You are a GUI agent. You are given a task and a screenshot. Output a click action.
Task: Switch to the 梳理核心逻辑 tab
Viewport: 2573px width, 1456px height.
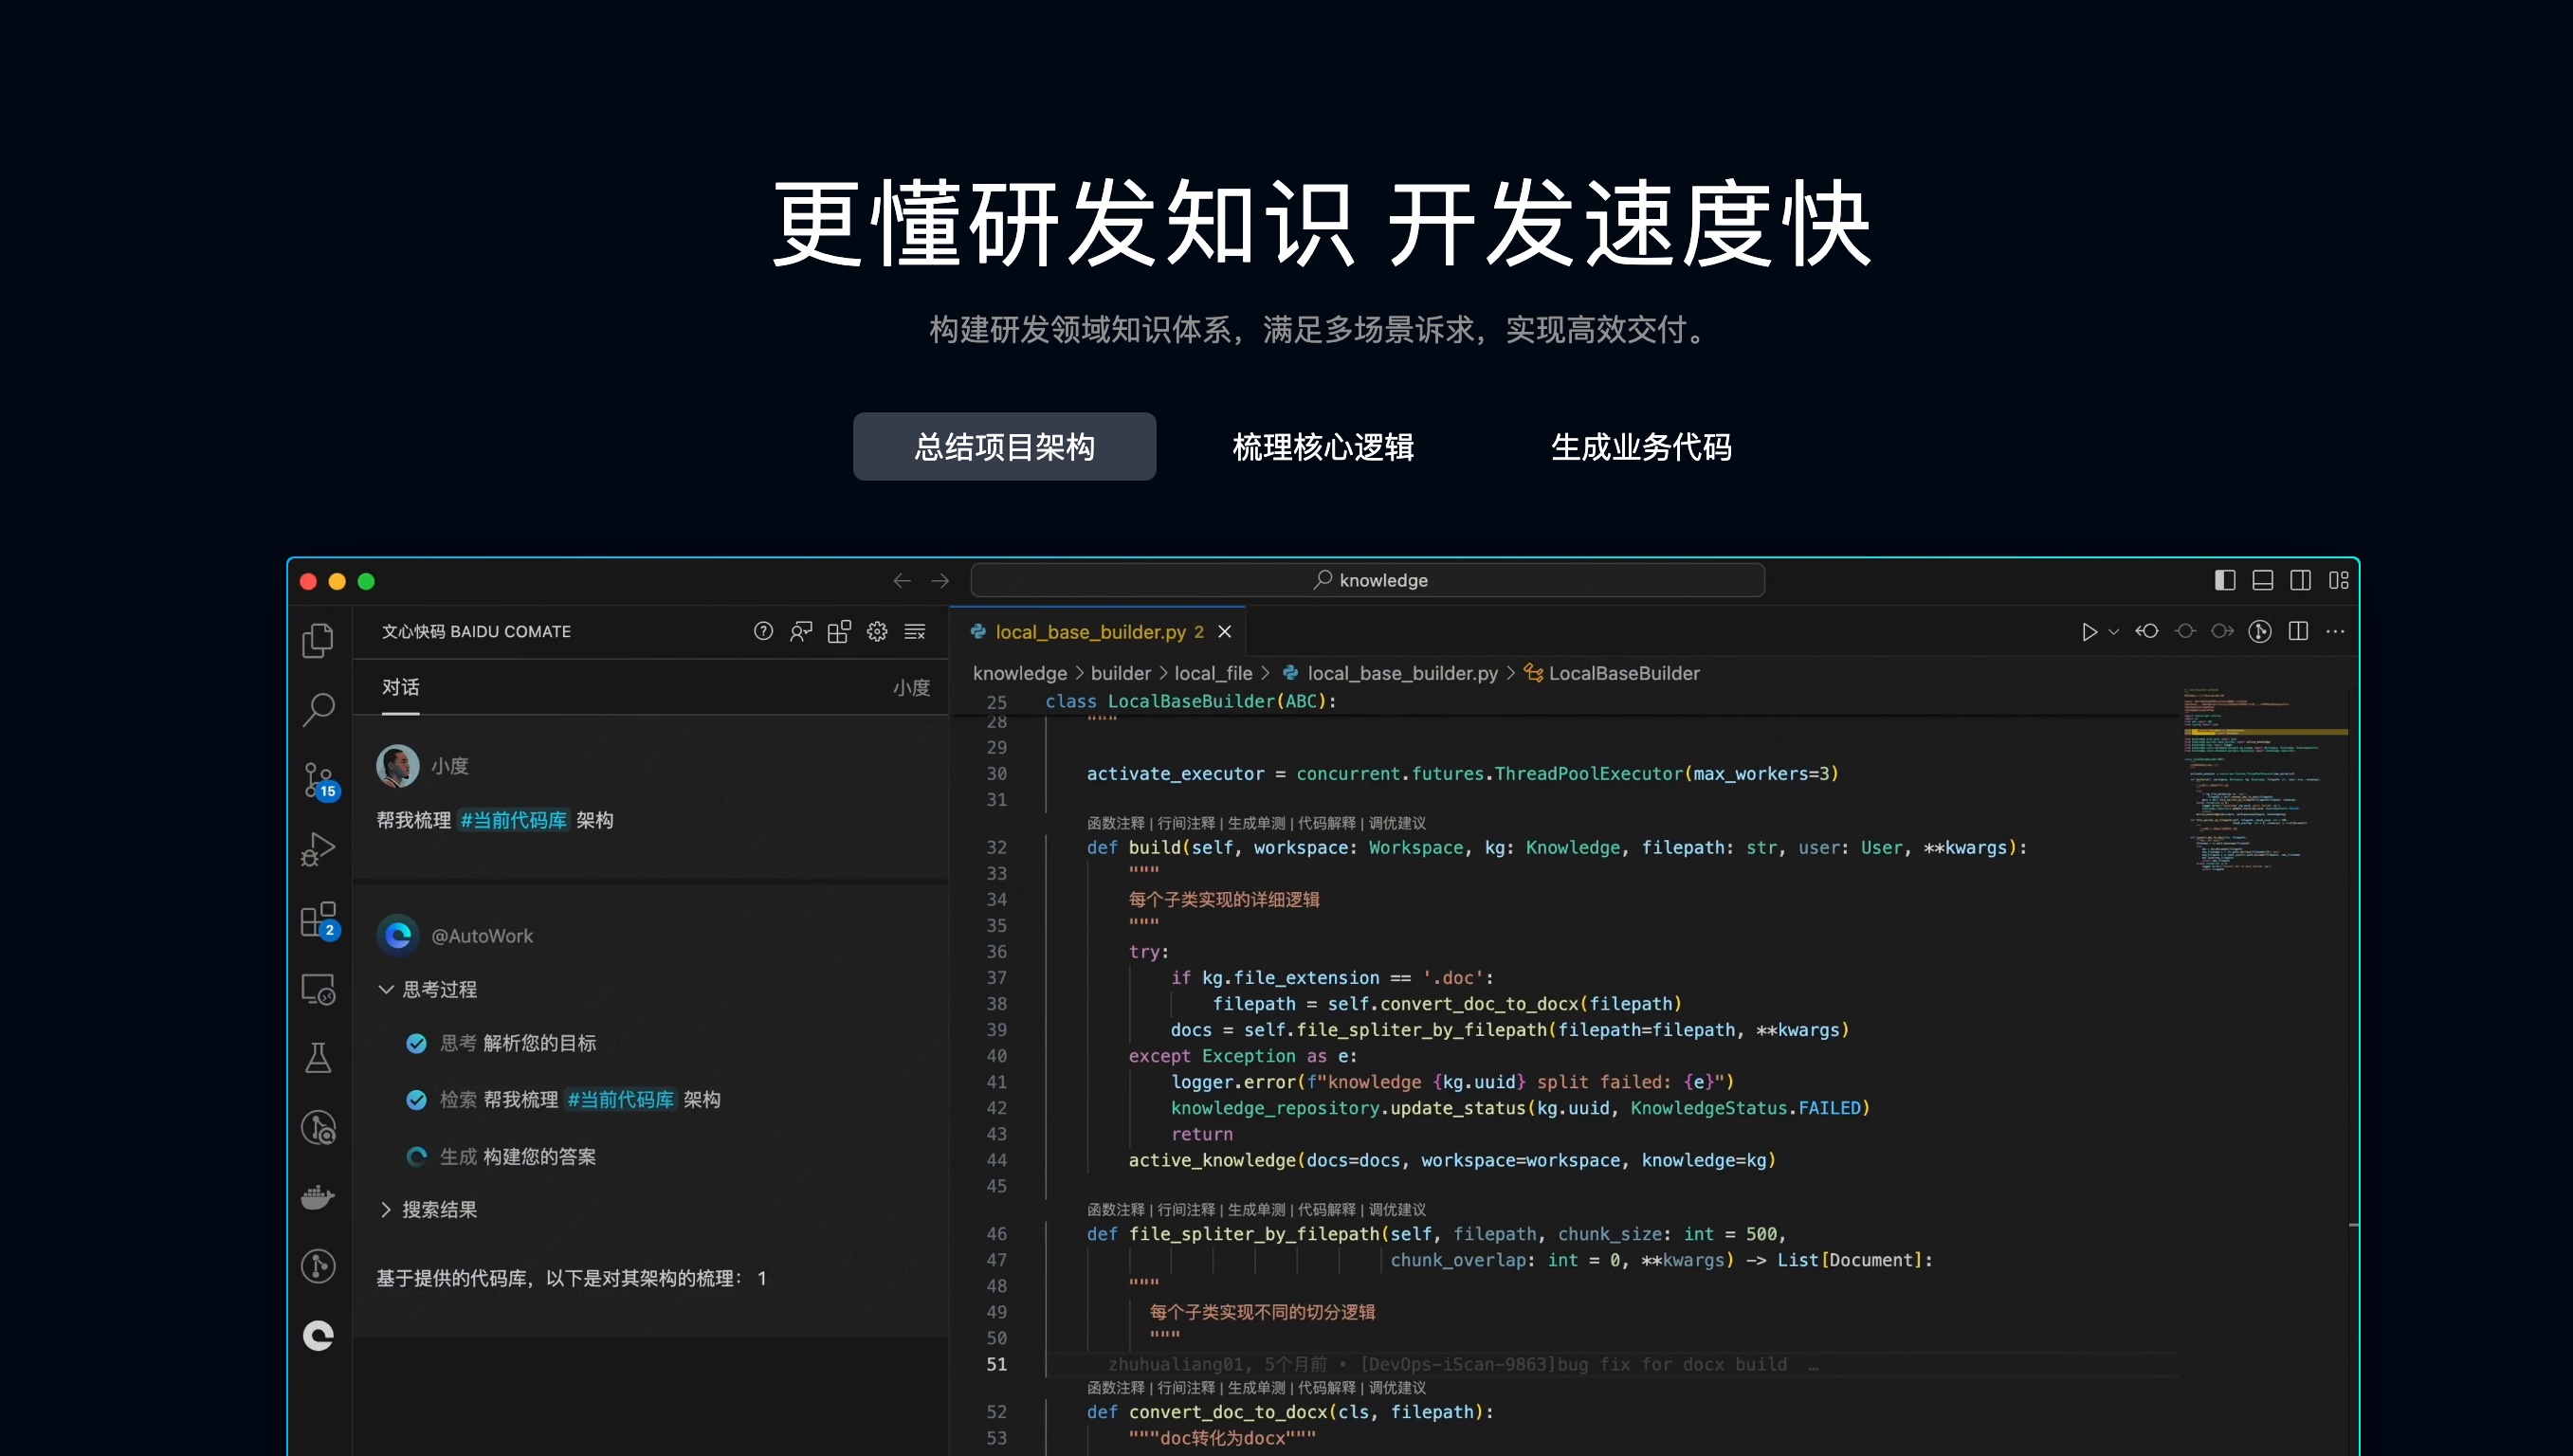1322,446
